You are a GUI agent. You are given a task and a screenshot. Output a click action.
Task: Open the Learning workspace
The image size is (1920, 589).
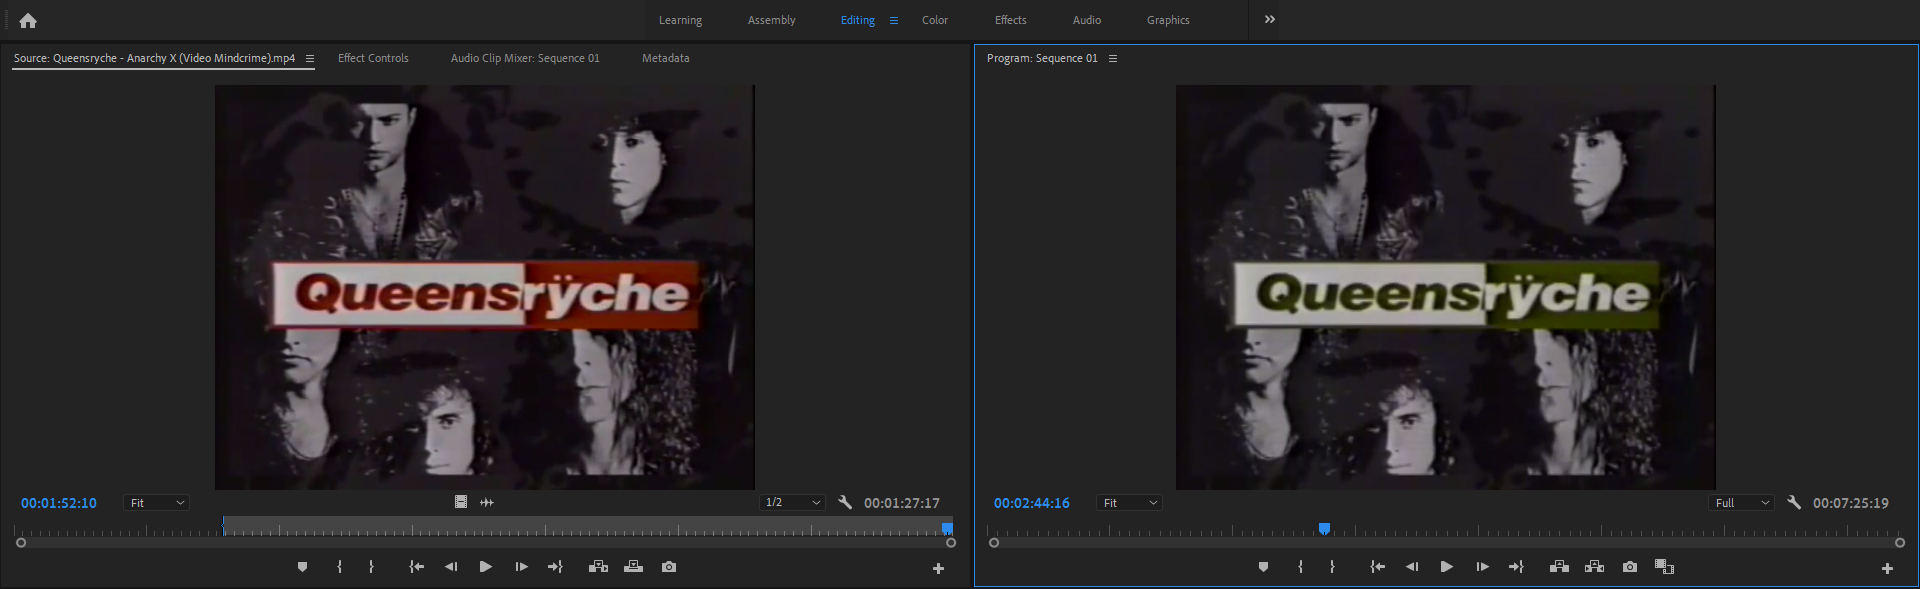pos(680,20)
